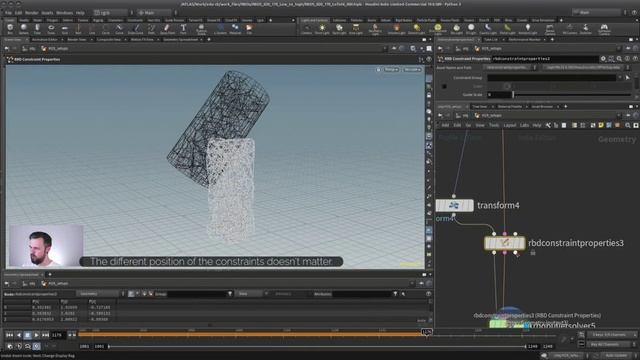The image size is (640, 360).
Task: Switch to the Render View tab
Action: point(76,40)
